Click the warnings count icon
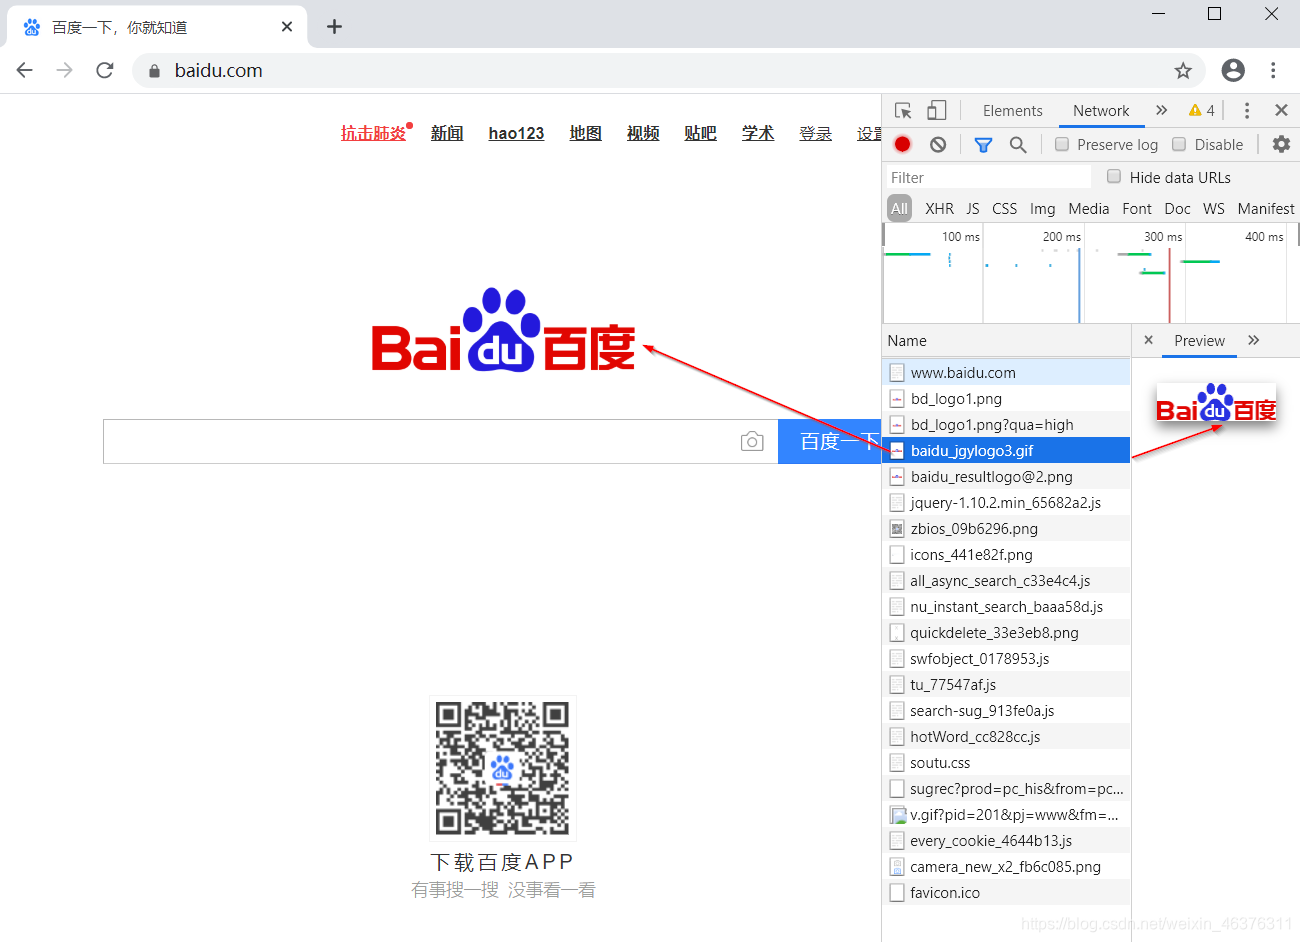 [x=1202, y=111]
